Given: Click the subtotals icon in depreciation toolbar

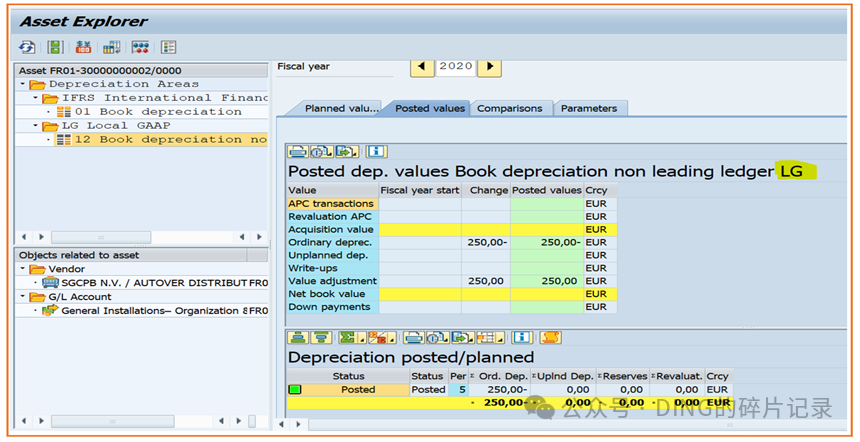Looking at the screenshot, I should click(380, 337).
